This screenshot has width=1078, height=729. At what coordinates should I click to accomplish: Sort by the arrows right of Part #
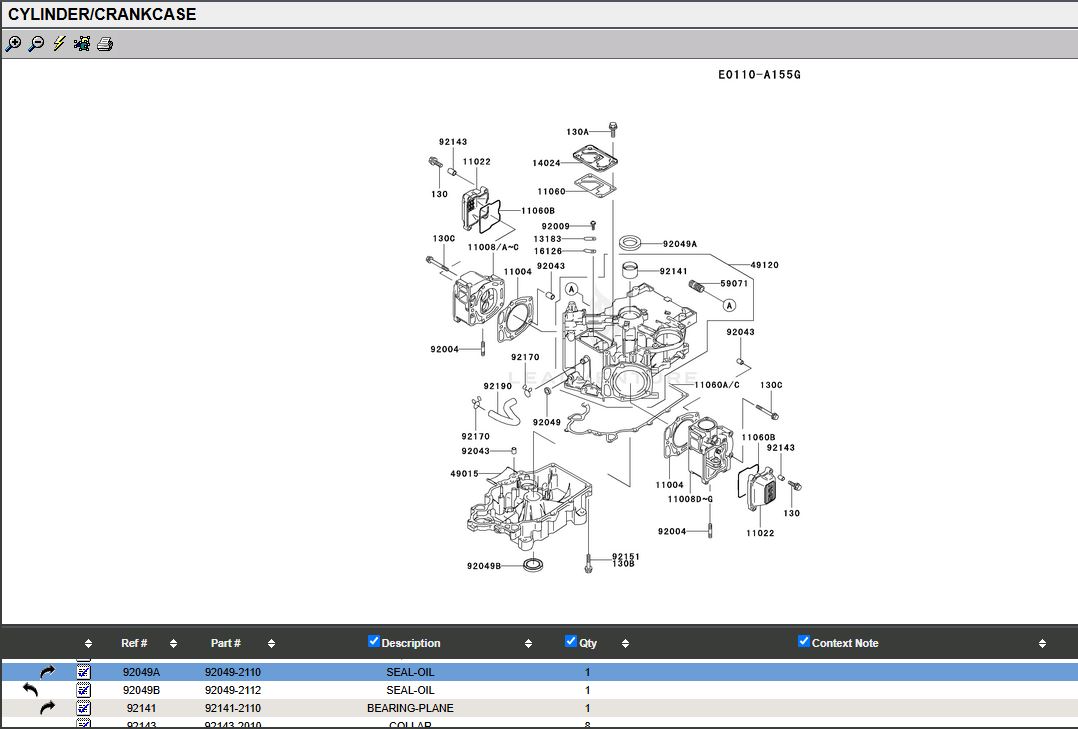[271, 644]
